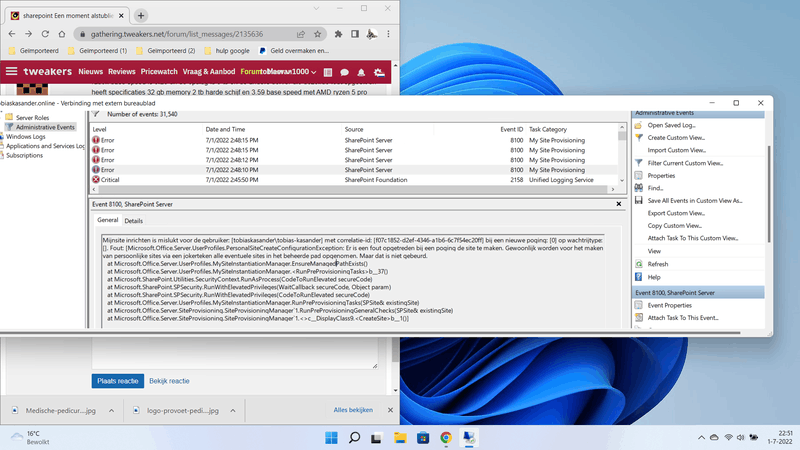800x450 pixels.
Task: Click event list scroll down arrow
Action: [x=621, y=180]
